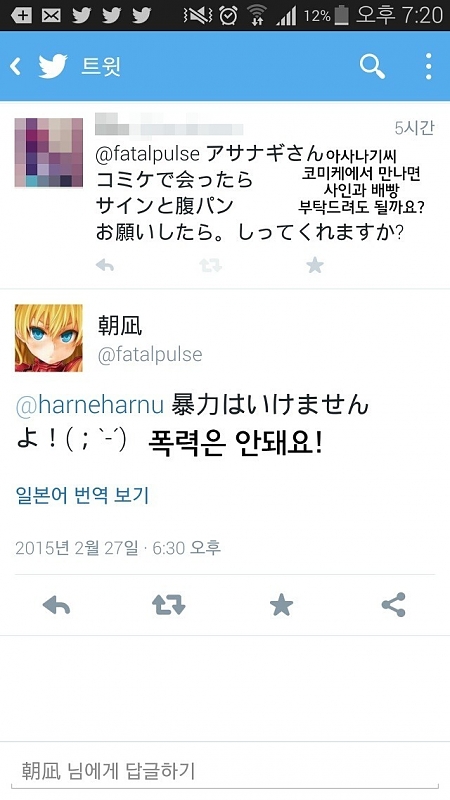This screenshot has width=450, height=800.
Task: Open the @harneharnu mention link
Action: 90,405
